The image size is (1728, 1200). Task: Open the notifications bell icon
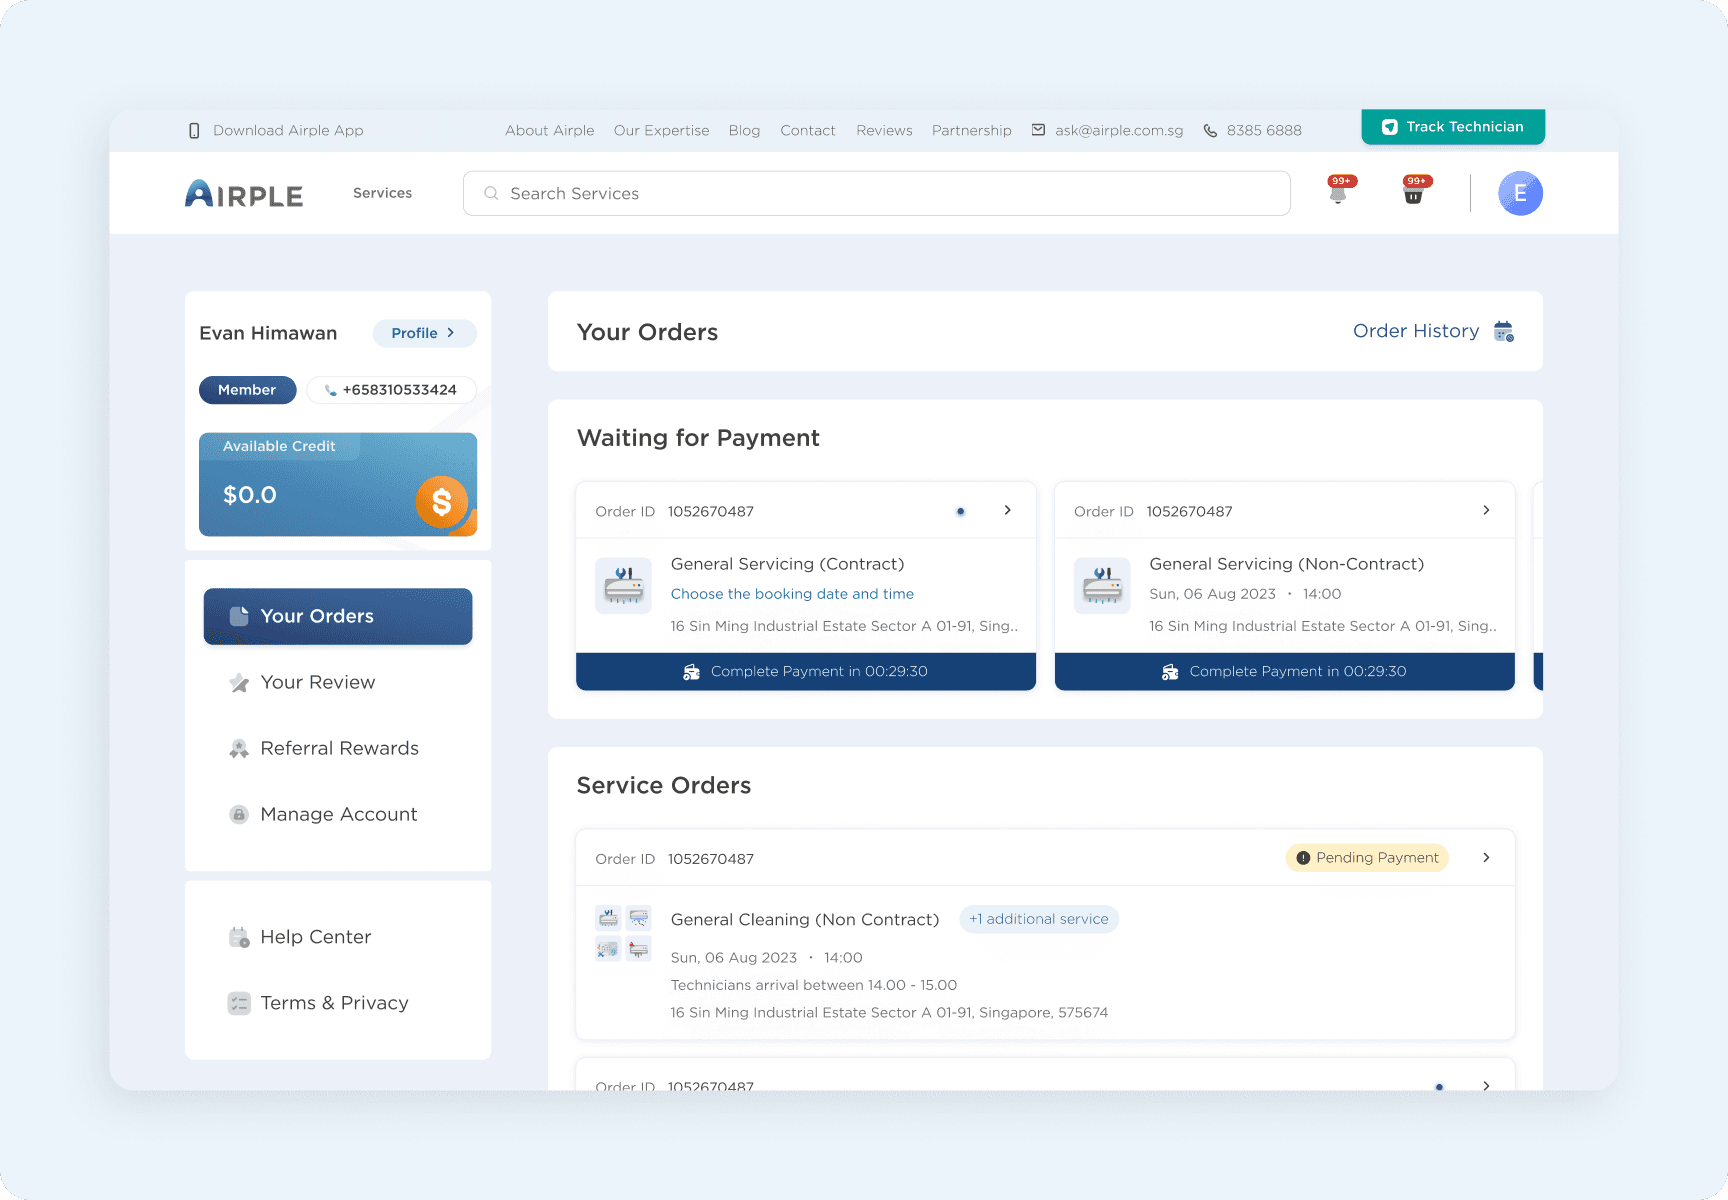click(1338, 192)
